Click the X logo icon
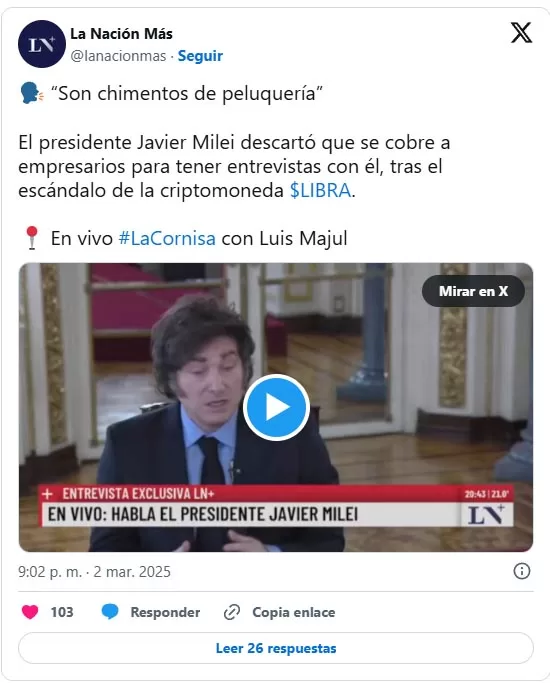This screenshot has width=550, height=683. [x=521, y=33]
